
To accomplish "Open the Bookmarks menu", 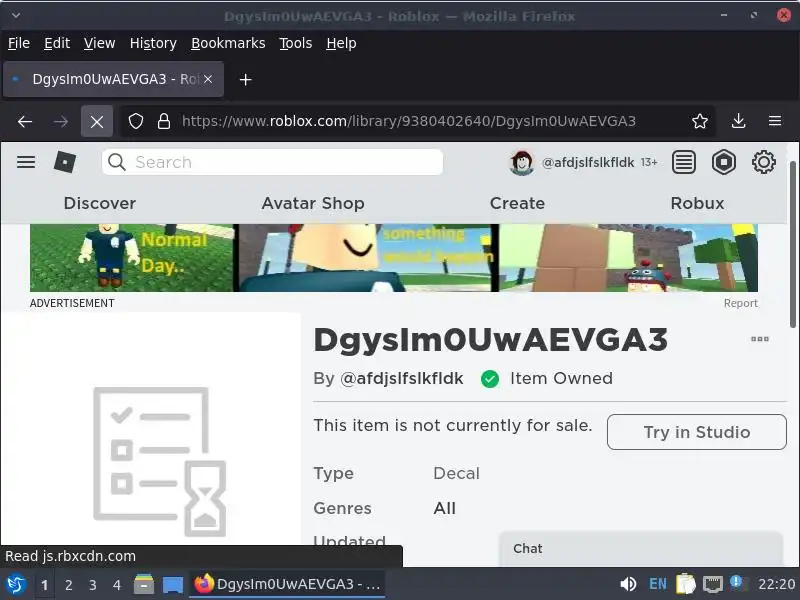I will [228, 43].
